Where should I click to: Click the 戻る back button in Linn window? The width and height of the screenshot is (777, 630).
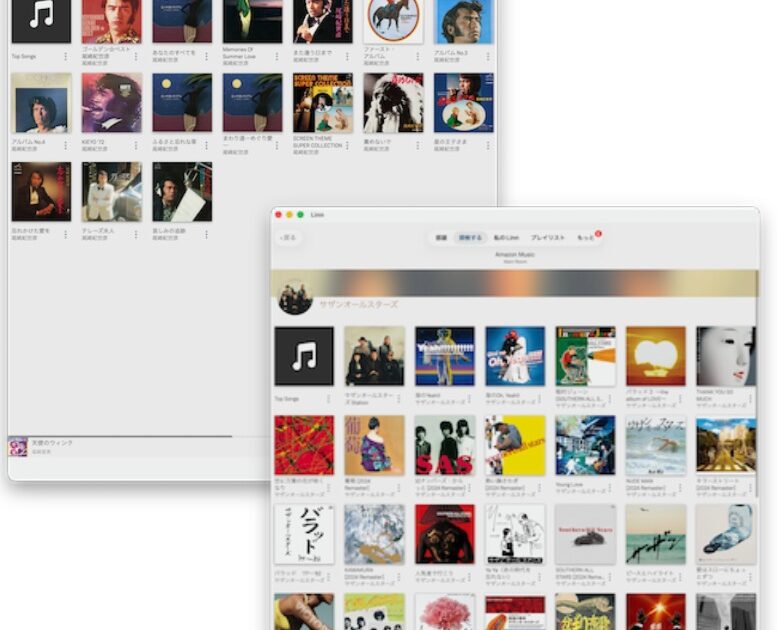click(x=288, y=238)
